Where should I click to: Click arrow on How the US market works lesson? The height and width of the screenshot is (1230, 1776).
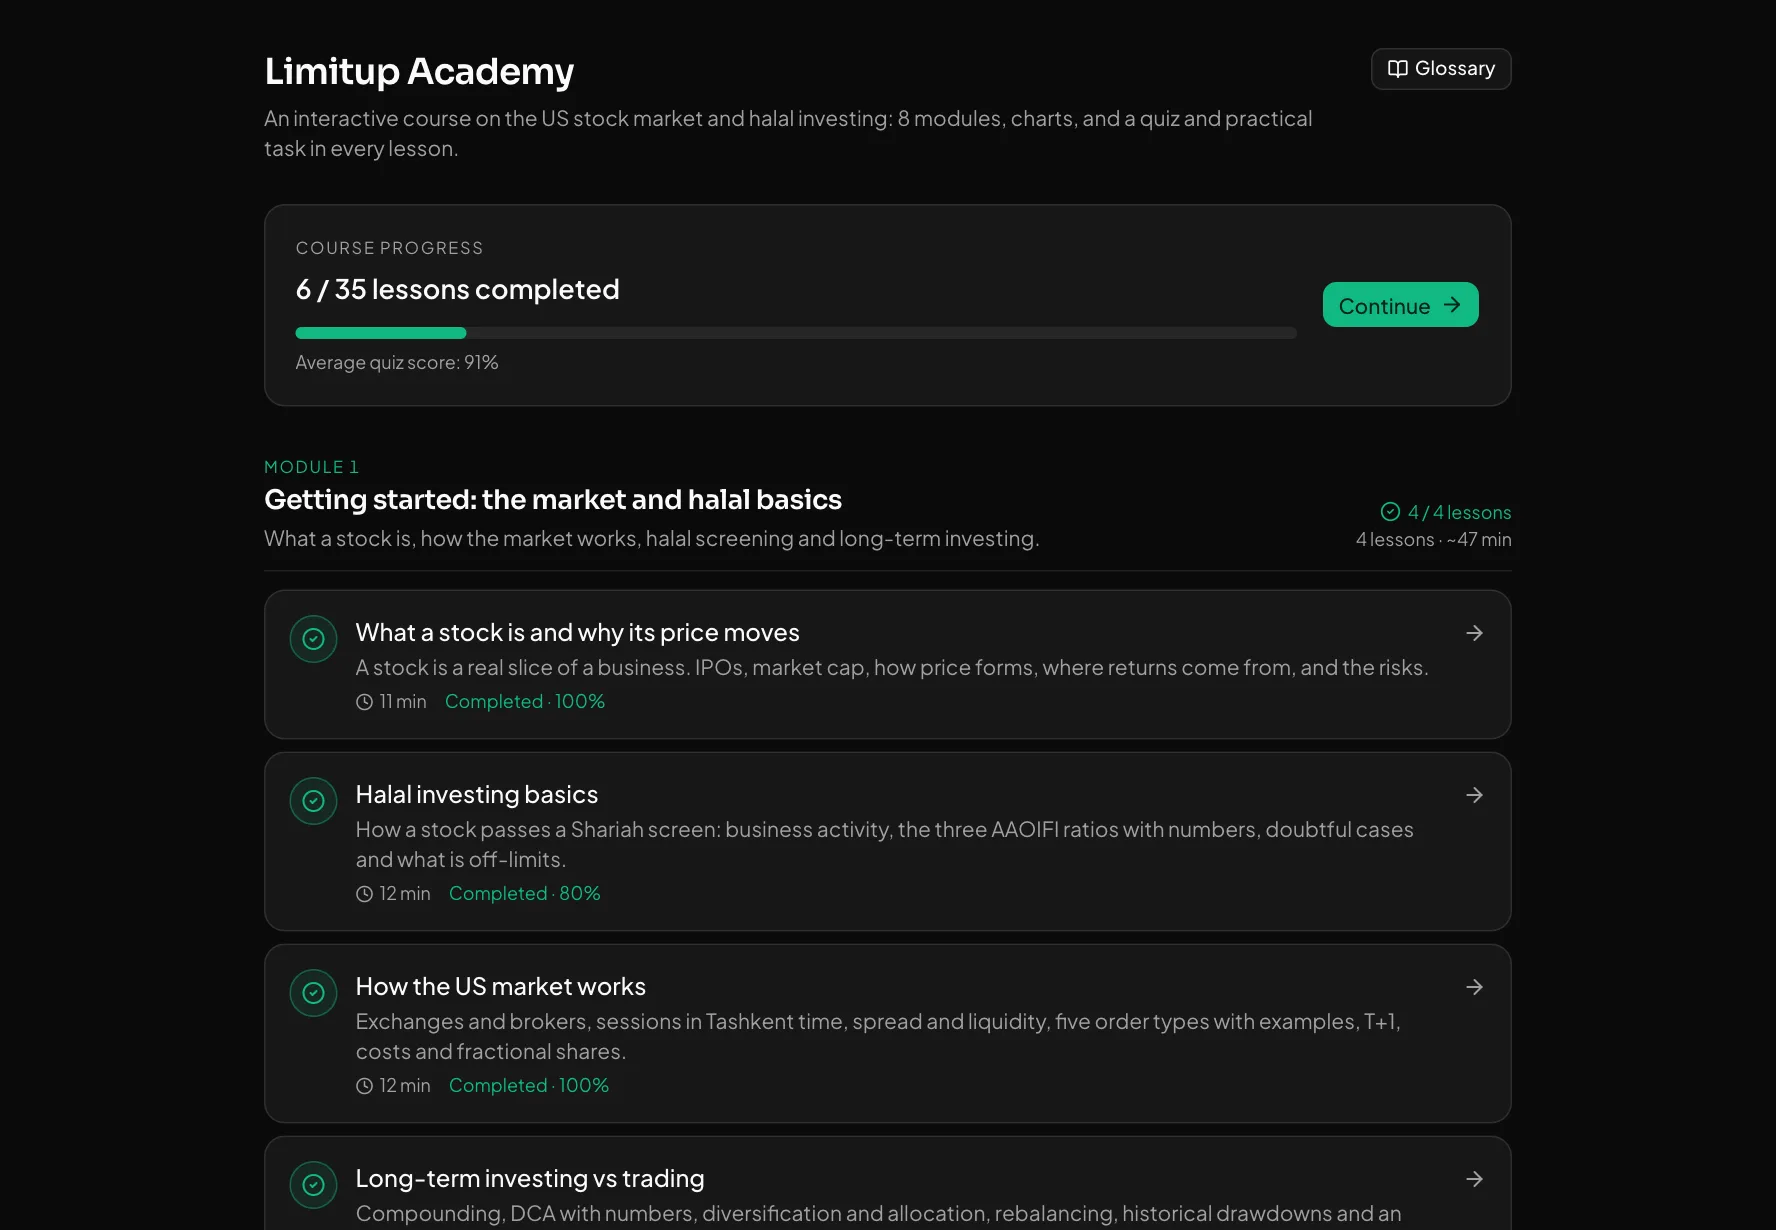[x=1474, y=987]
